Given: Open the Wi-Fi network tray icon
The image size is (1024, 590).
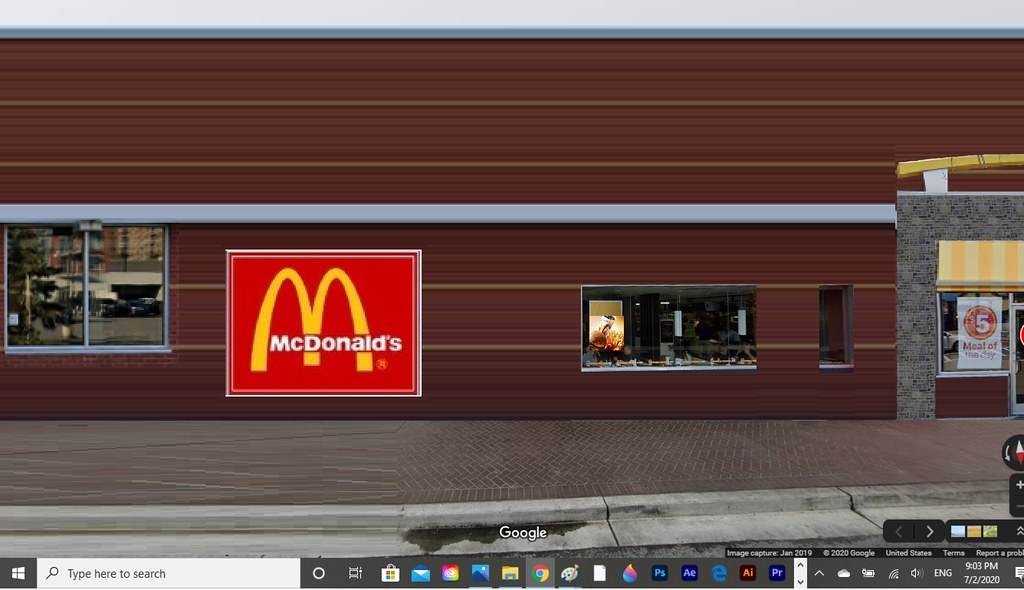Looking at the screenshot, I should click(893, 574).
